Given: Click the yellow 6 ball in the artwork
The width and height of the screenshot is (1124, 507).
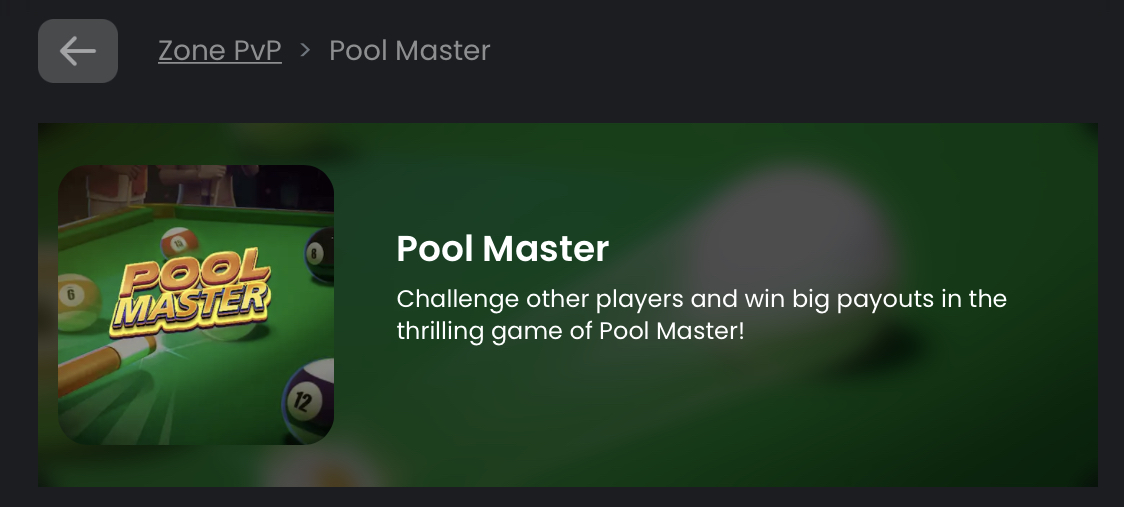Looking at the screenshot, I should (x=75, y=301).
